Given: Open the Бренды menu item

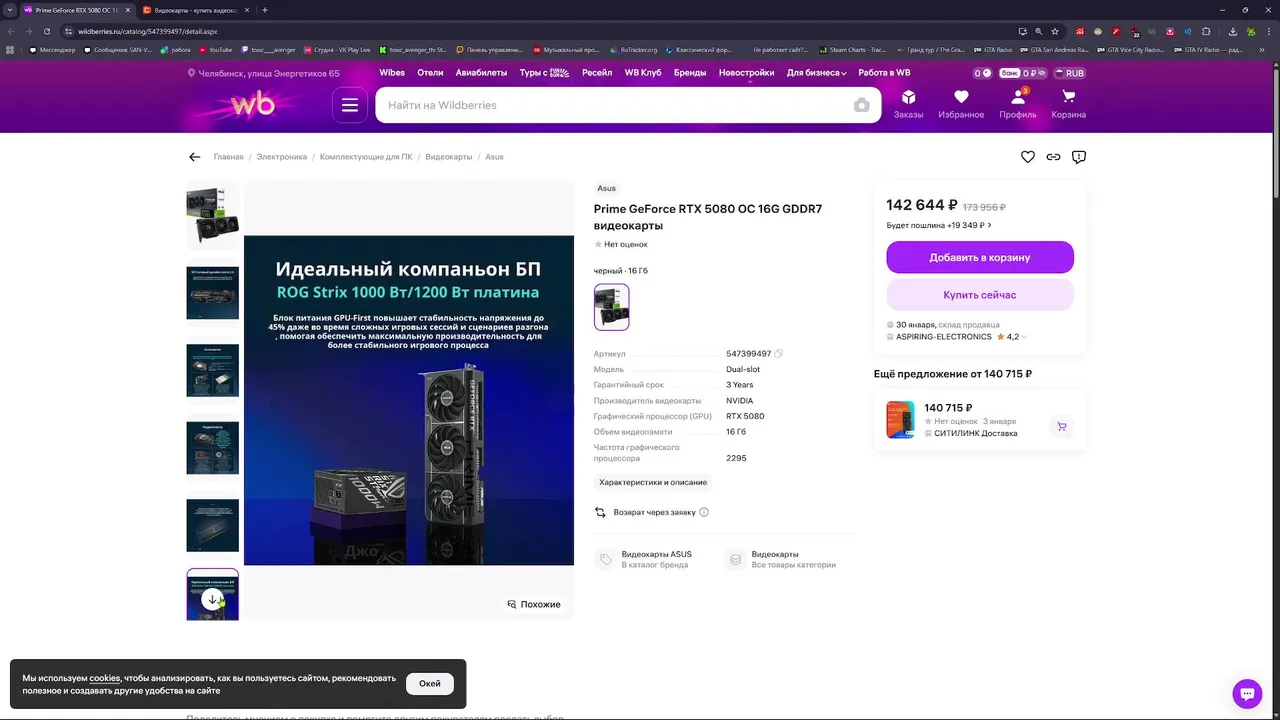Looking at the screenshot, I should (690, 73).
